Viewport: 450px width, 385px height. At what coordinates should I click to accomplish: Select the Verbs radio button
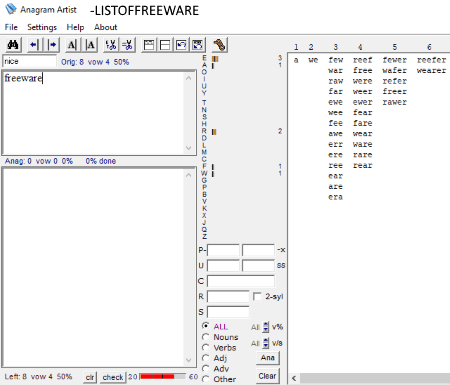point(206,348)
